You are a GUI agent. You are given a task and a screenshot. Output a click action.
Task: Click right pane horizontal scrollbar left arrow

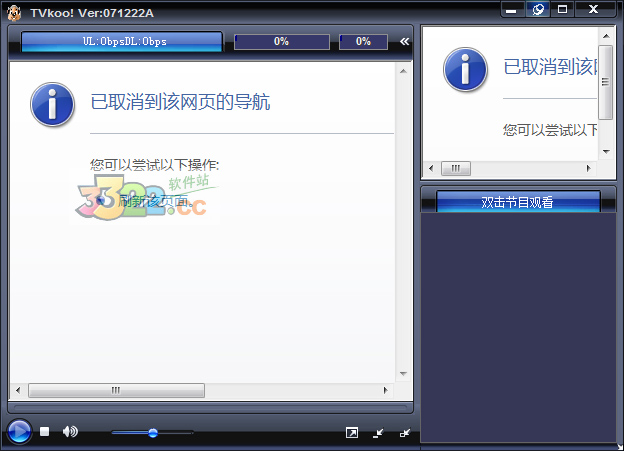[x=431, y=168]
